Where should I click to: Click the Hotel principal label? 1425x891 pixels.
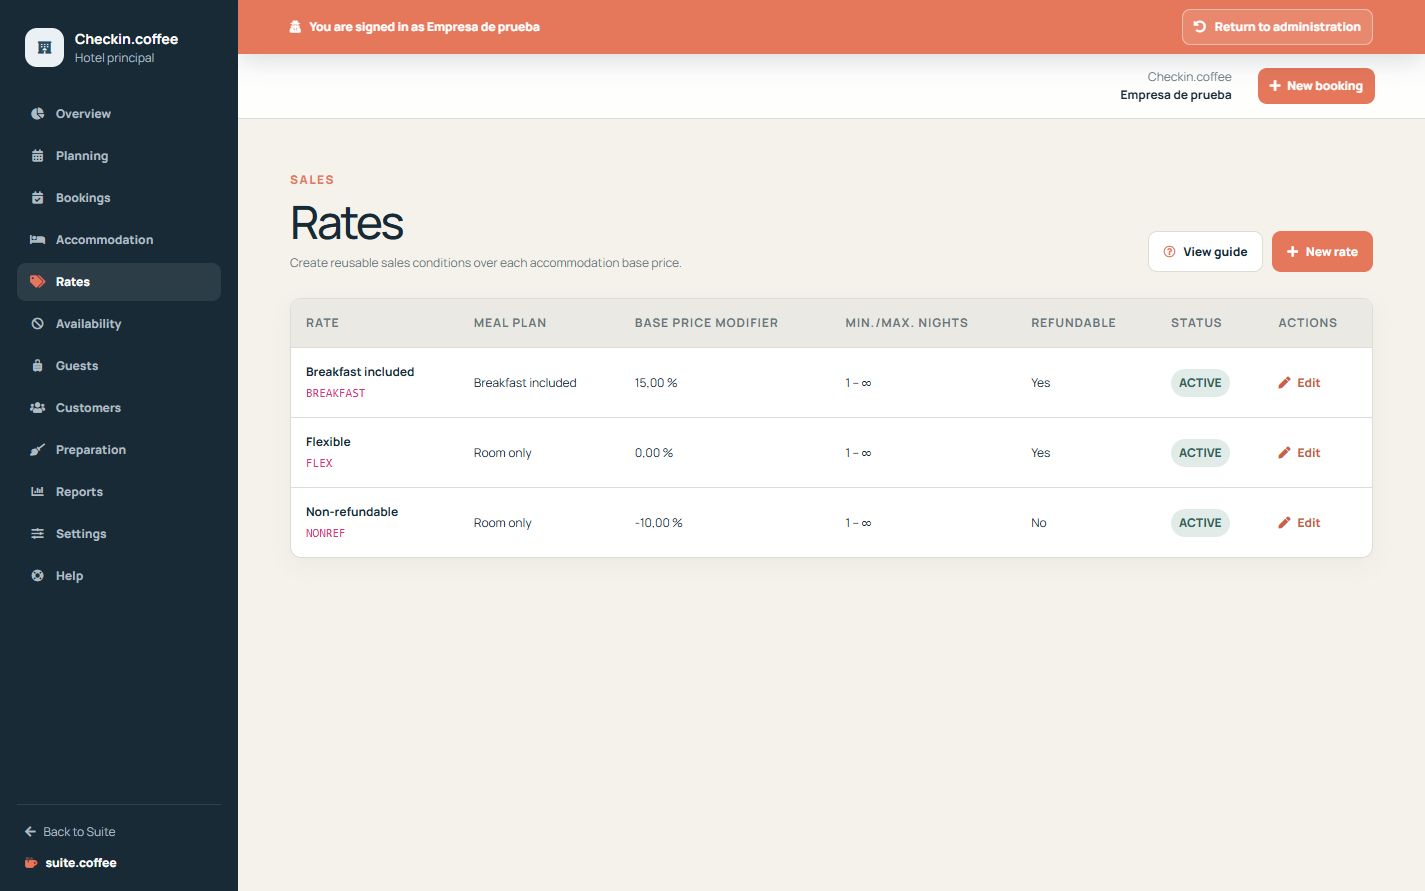[114, 58]
